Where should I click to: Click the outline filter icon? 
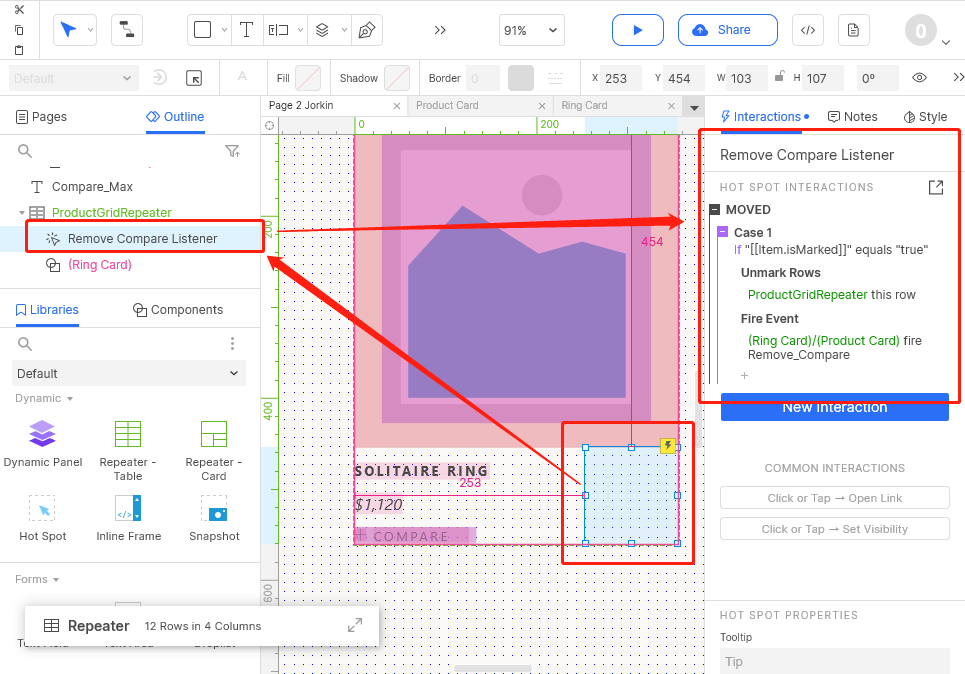[x=232, y=151]
